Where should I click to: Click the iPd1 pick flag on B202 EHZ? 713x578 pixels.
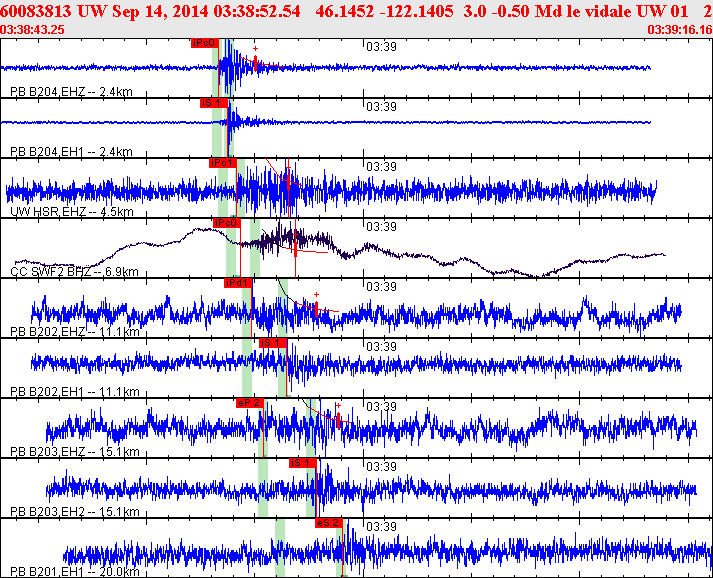237,283
